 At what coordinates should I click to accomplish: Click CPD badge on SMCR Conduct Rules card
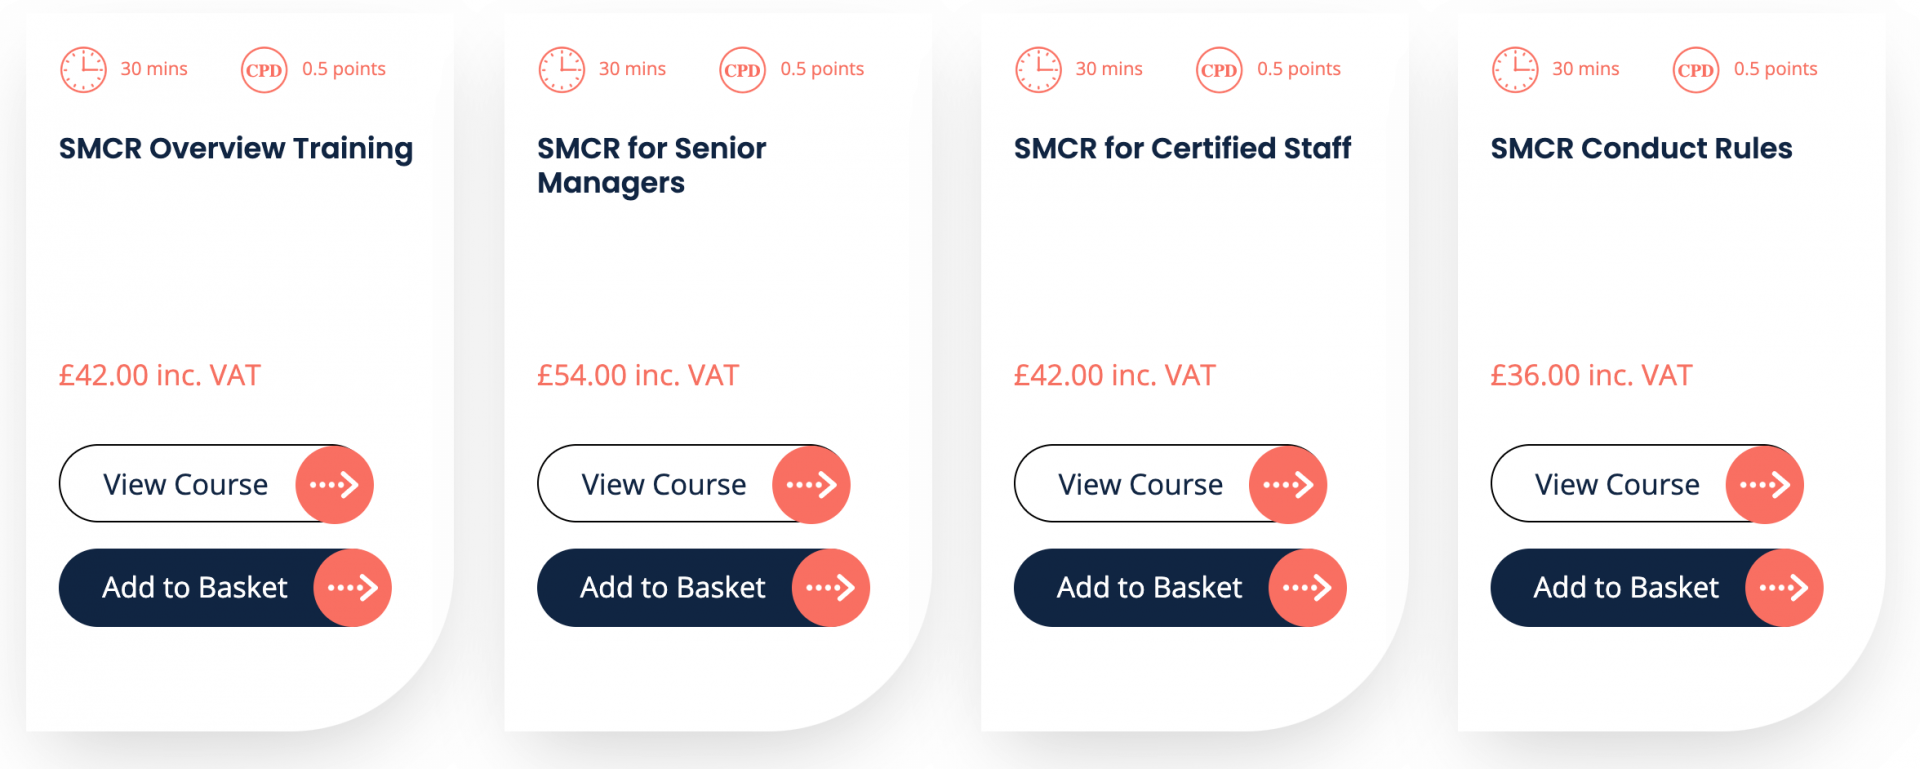coord(1696,70)
